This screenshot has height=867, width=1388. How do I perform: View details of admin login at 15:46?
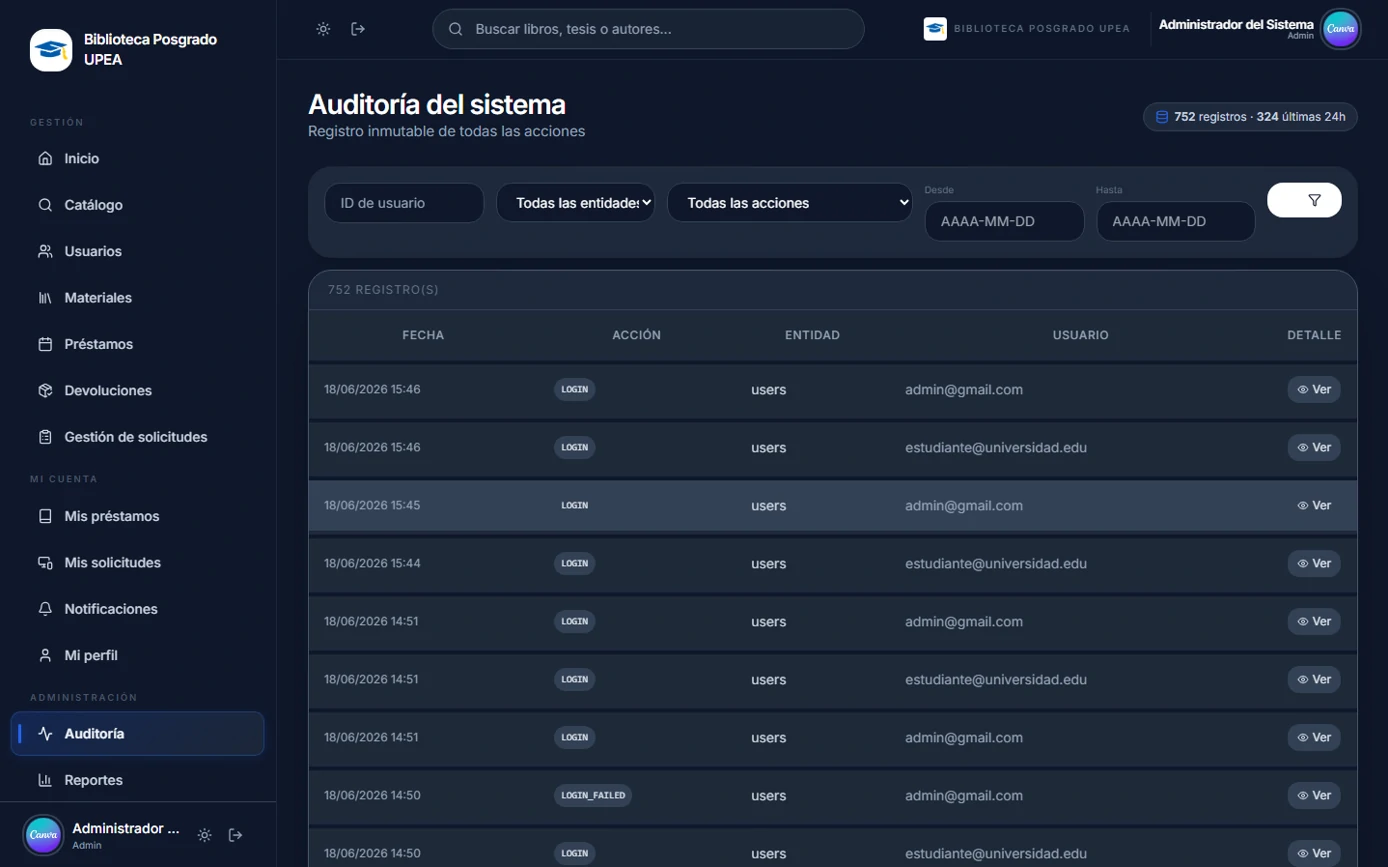pos(1314,390)
